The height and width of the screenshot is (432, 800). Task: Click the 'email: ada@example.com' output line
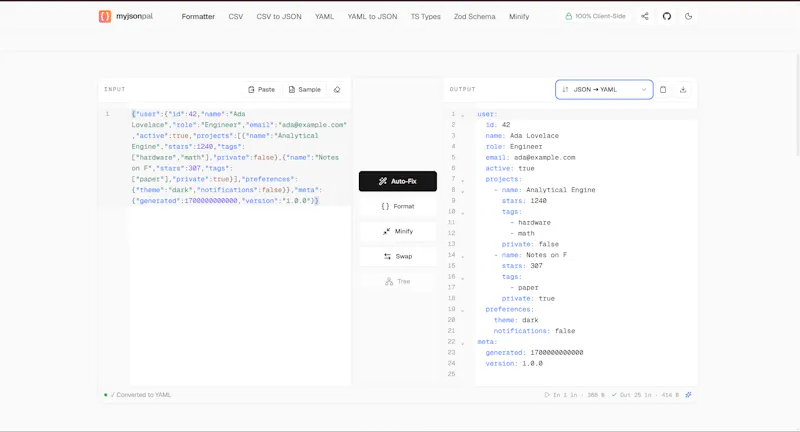click(530, 158)
